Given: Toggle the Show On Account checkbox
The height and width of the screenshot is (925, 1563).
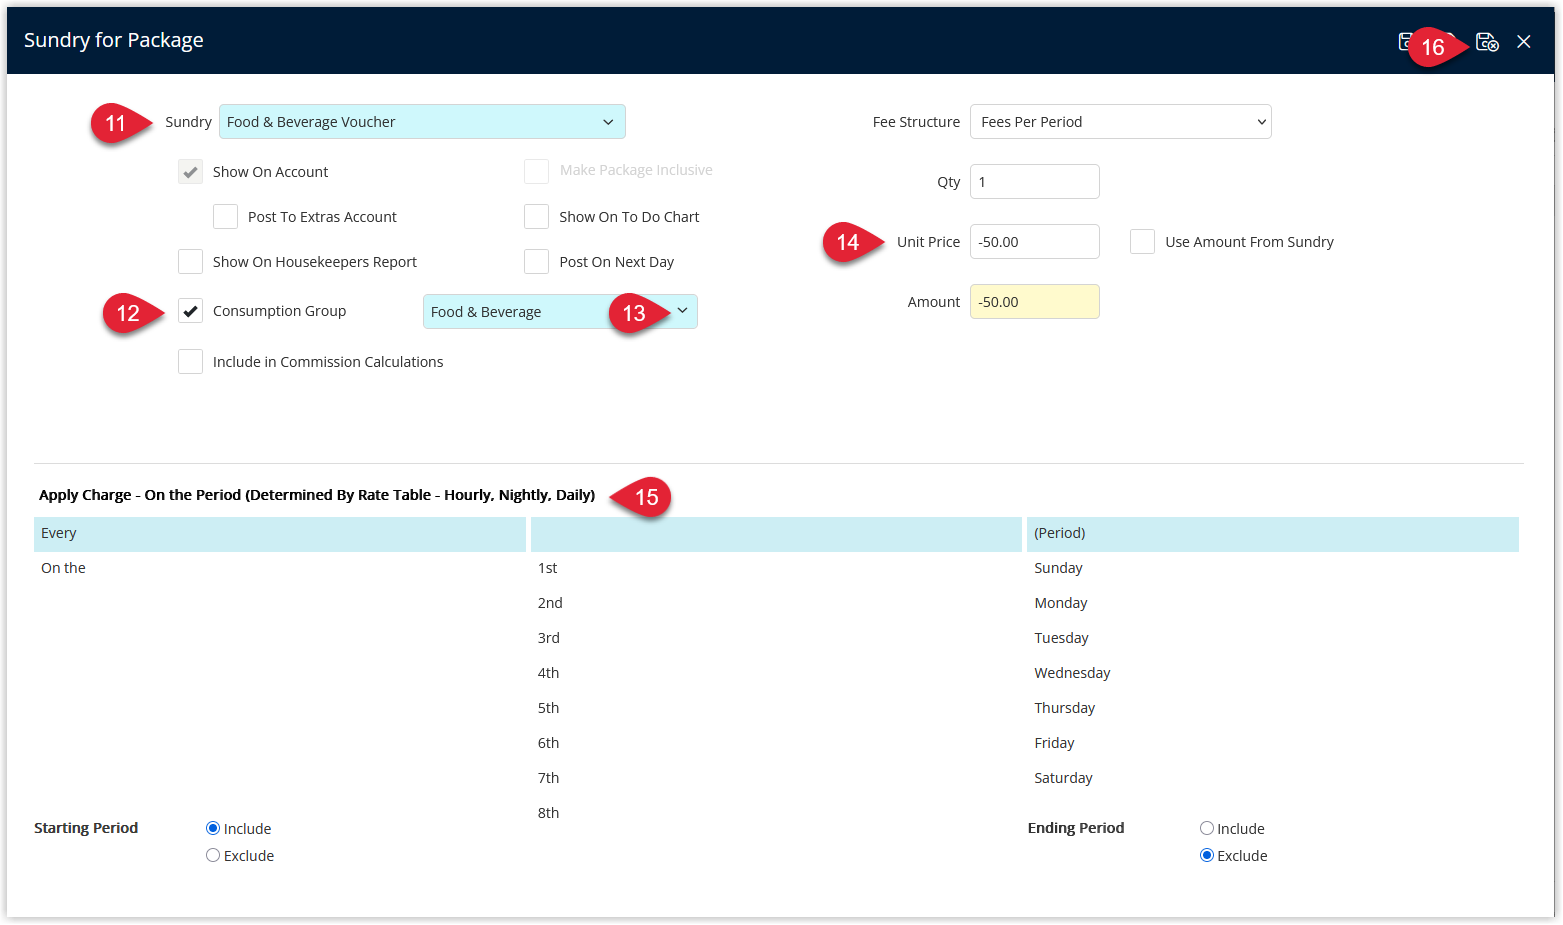Looking at the screenshot, I should coord(190,172).
